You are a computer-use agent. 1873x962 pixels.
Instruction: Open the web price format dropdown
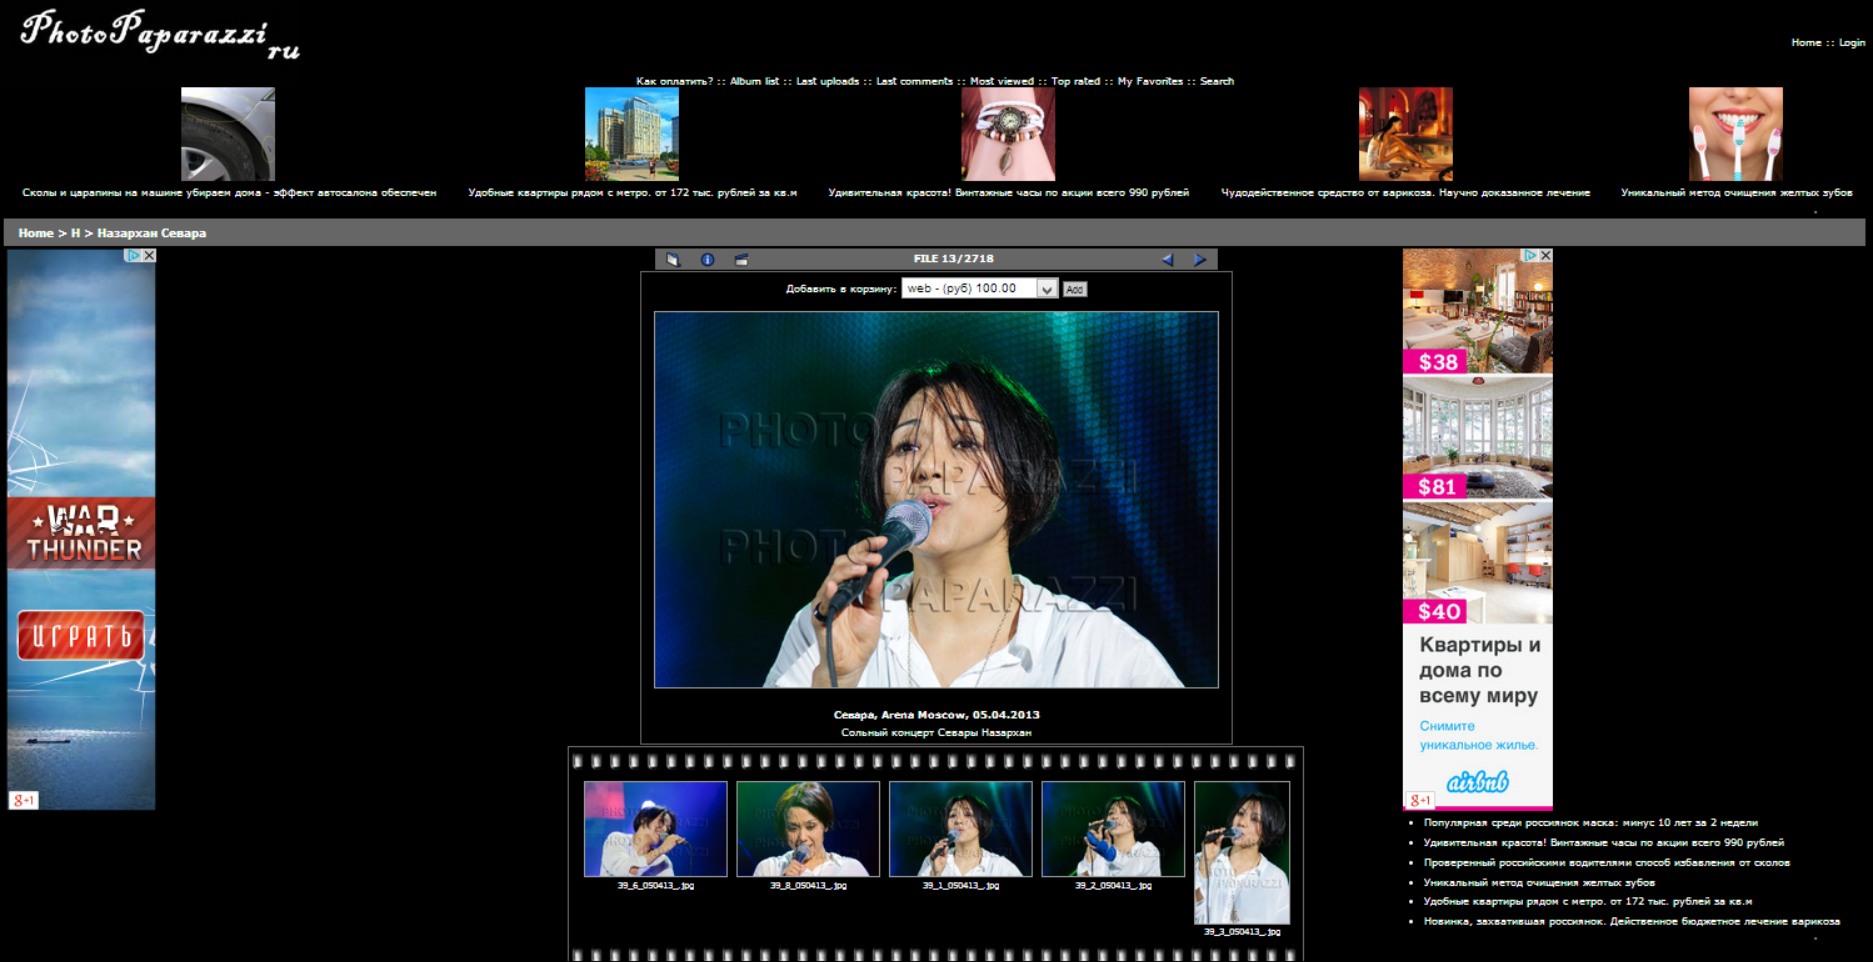pyautogui.click(x=1046, y=289)
